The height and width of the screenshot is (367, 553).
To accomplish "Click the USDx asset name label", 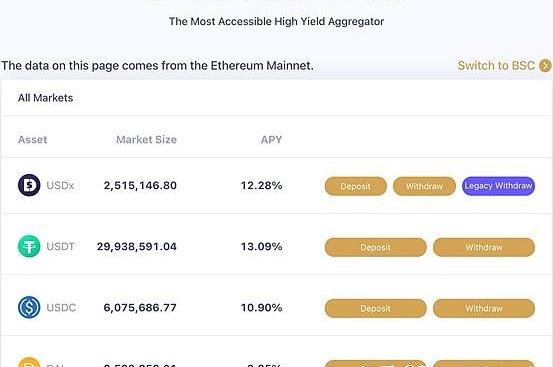I will tap(60, 185).
